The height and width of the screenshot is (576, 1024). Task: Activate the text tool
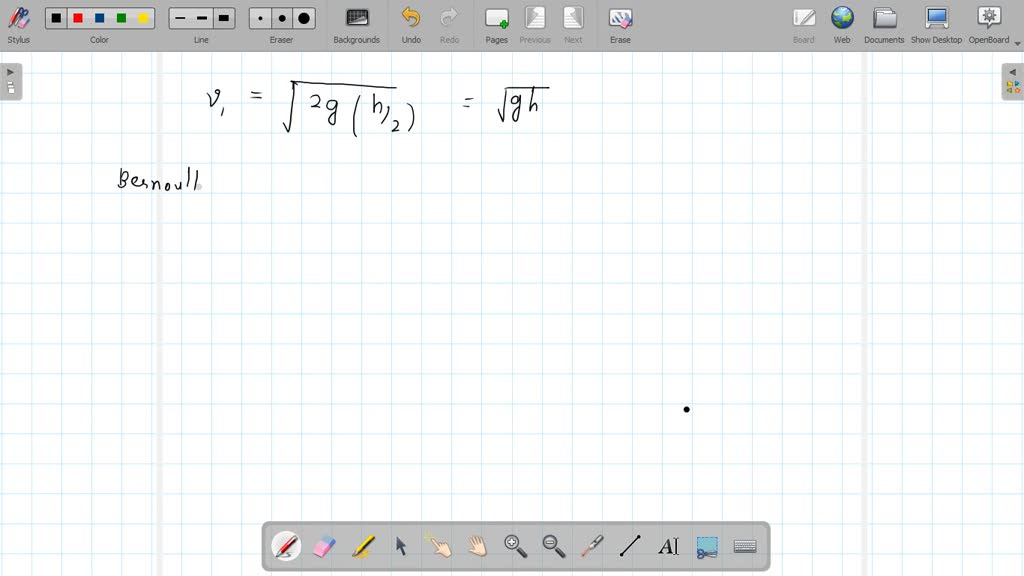pos(668,547)
